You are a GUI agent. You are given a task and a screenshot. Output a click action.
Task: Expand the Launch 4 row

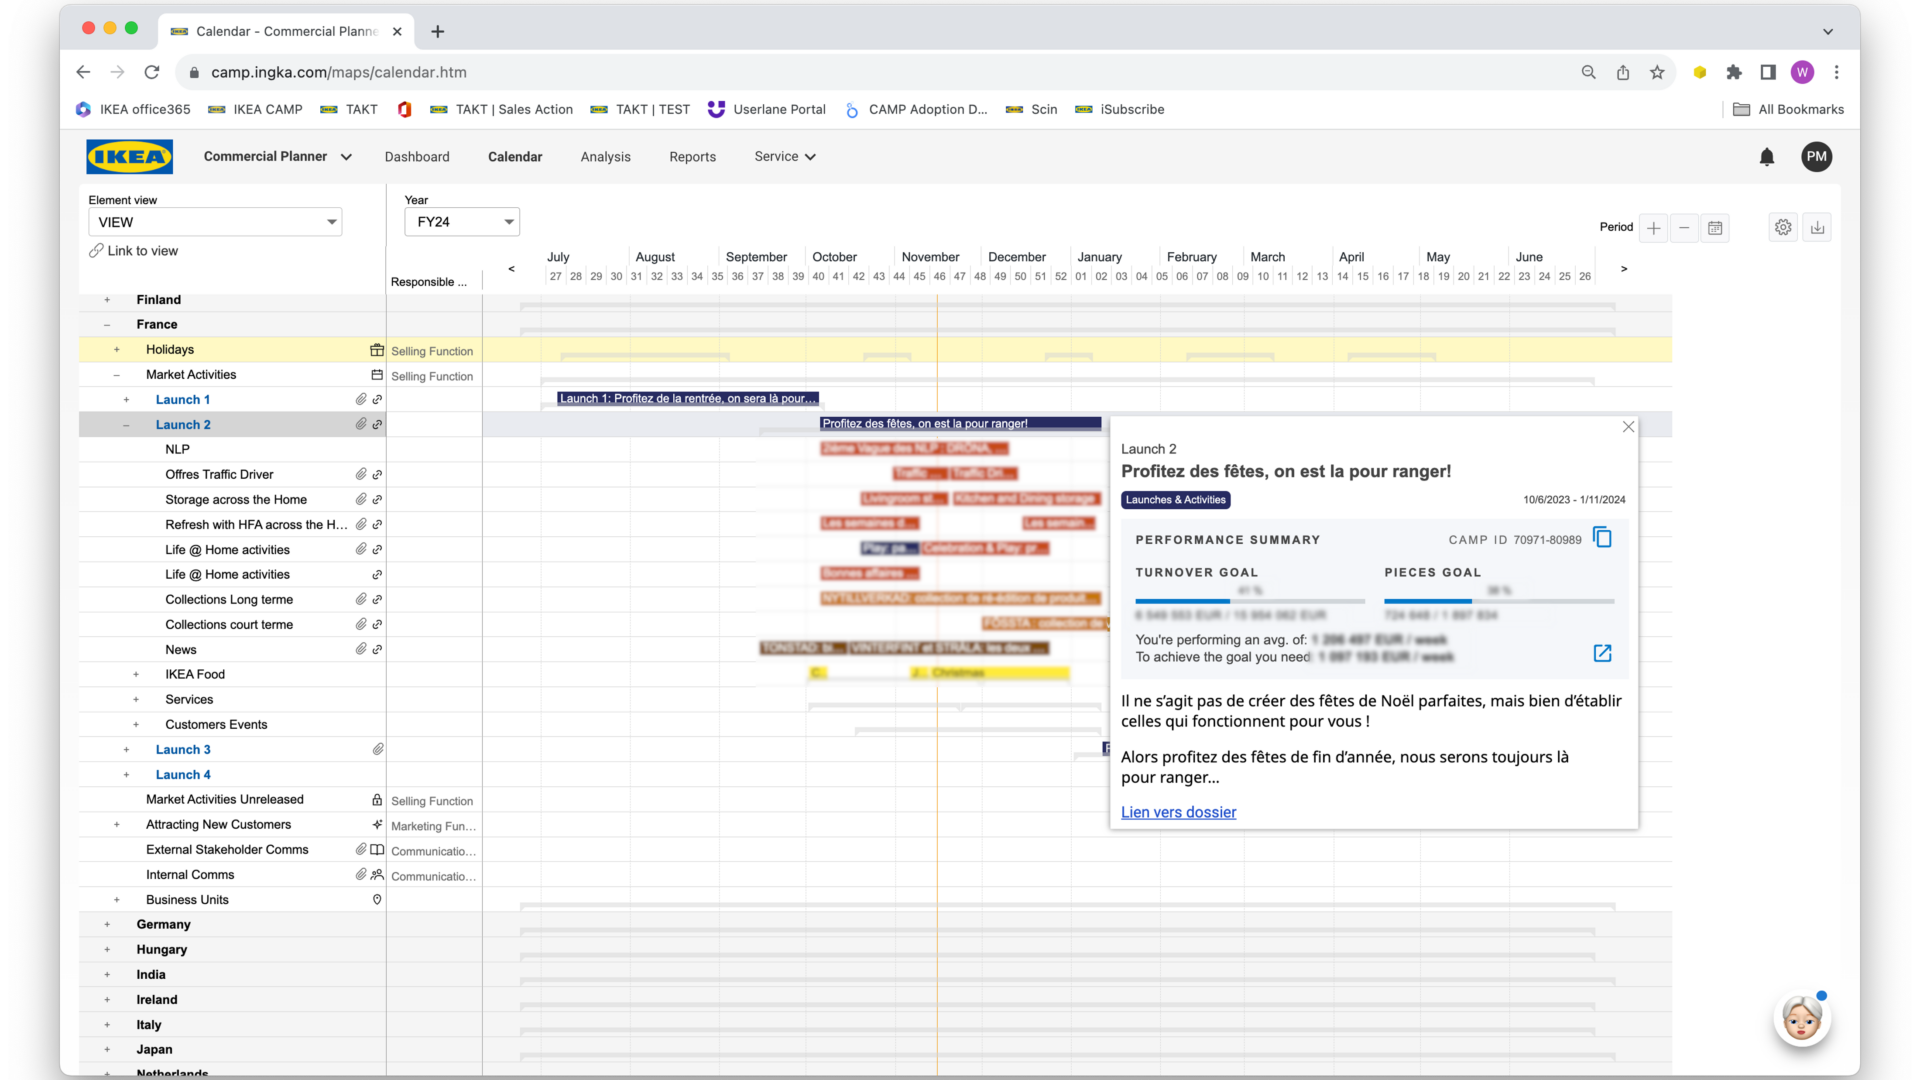[x=126, y=775]
